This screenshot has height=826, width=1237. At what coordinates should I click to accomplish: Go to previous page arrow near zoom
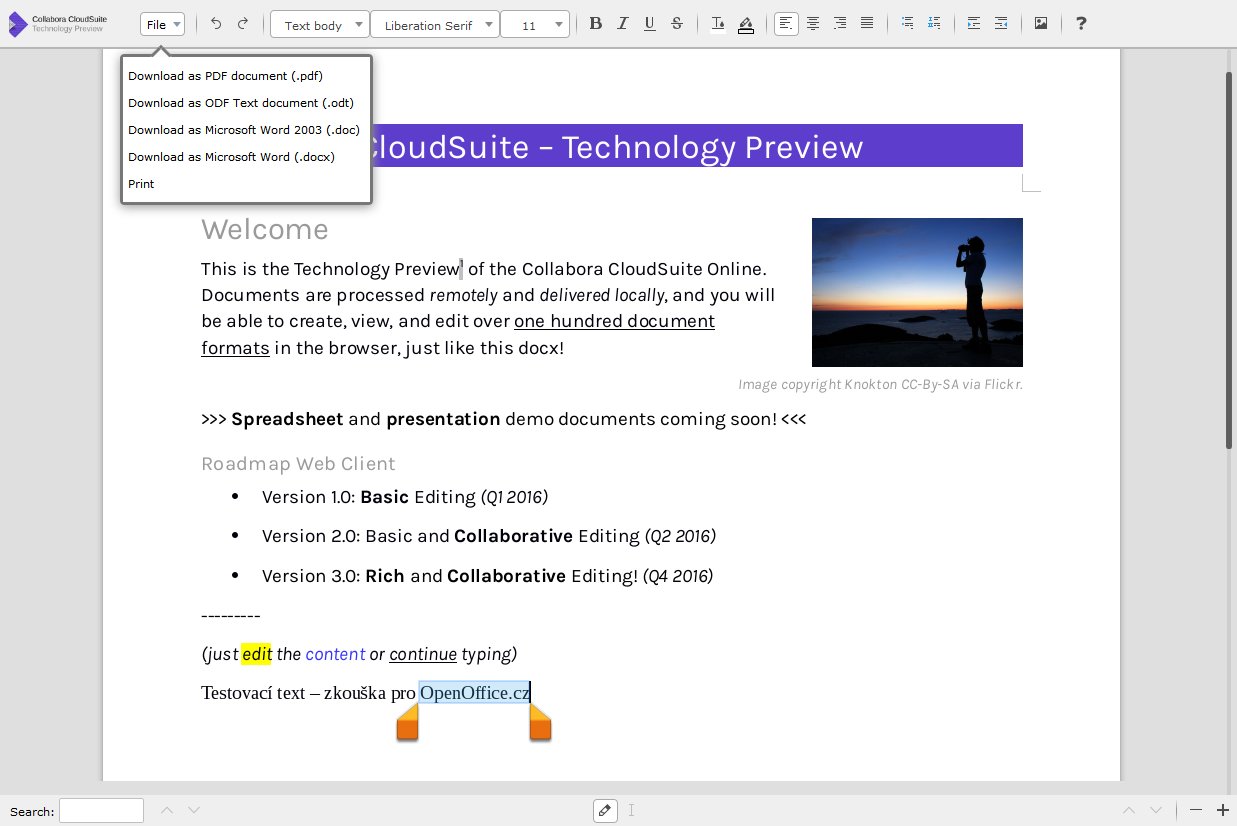pyautogui.click(x=1129, y=810)
